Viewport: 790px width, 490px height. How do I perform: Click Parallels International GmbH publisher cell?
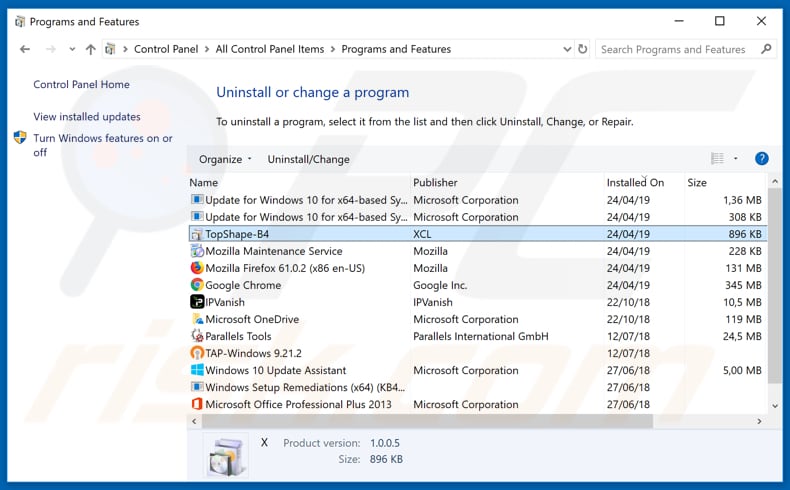click(481, 336)
